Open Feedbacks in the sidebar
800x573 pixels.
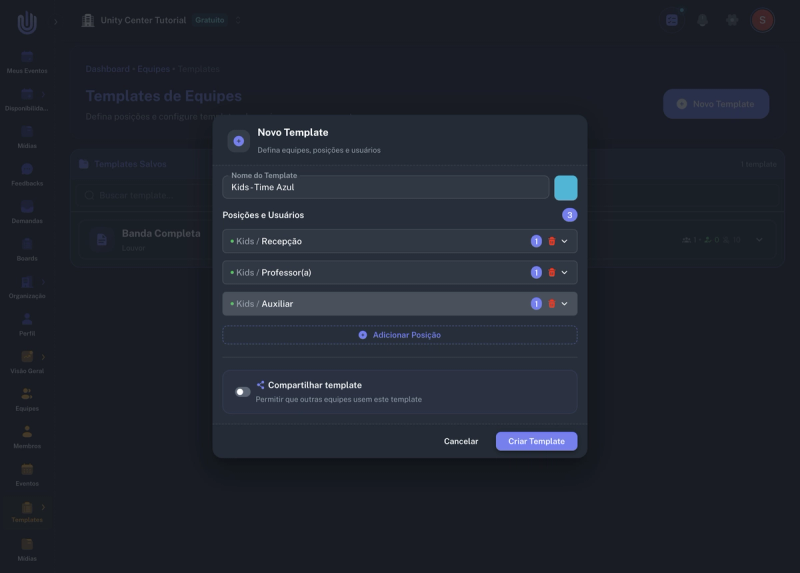point(27,175)
